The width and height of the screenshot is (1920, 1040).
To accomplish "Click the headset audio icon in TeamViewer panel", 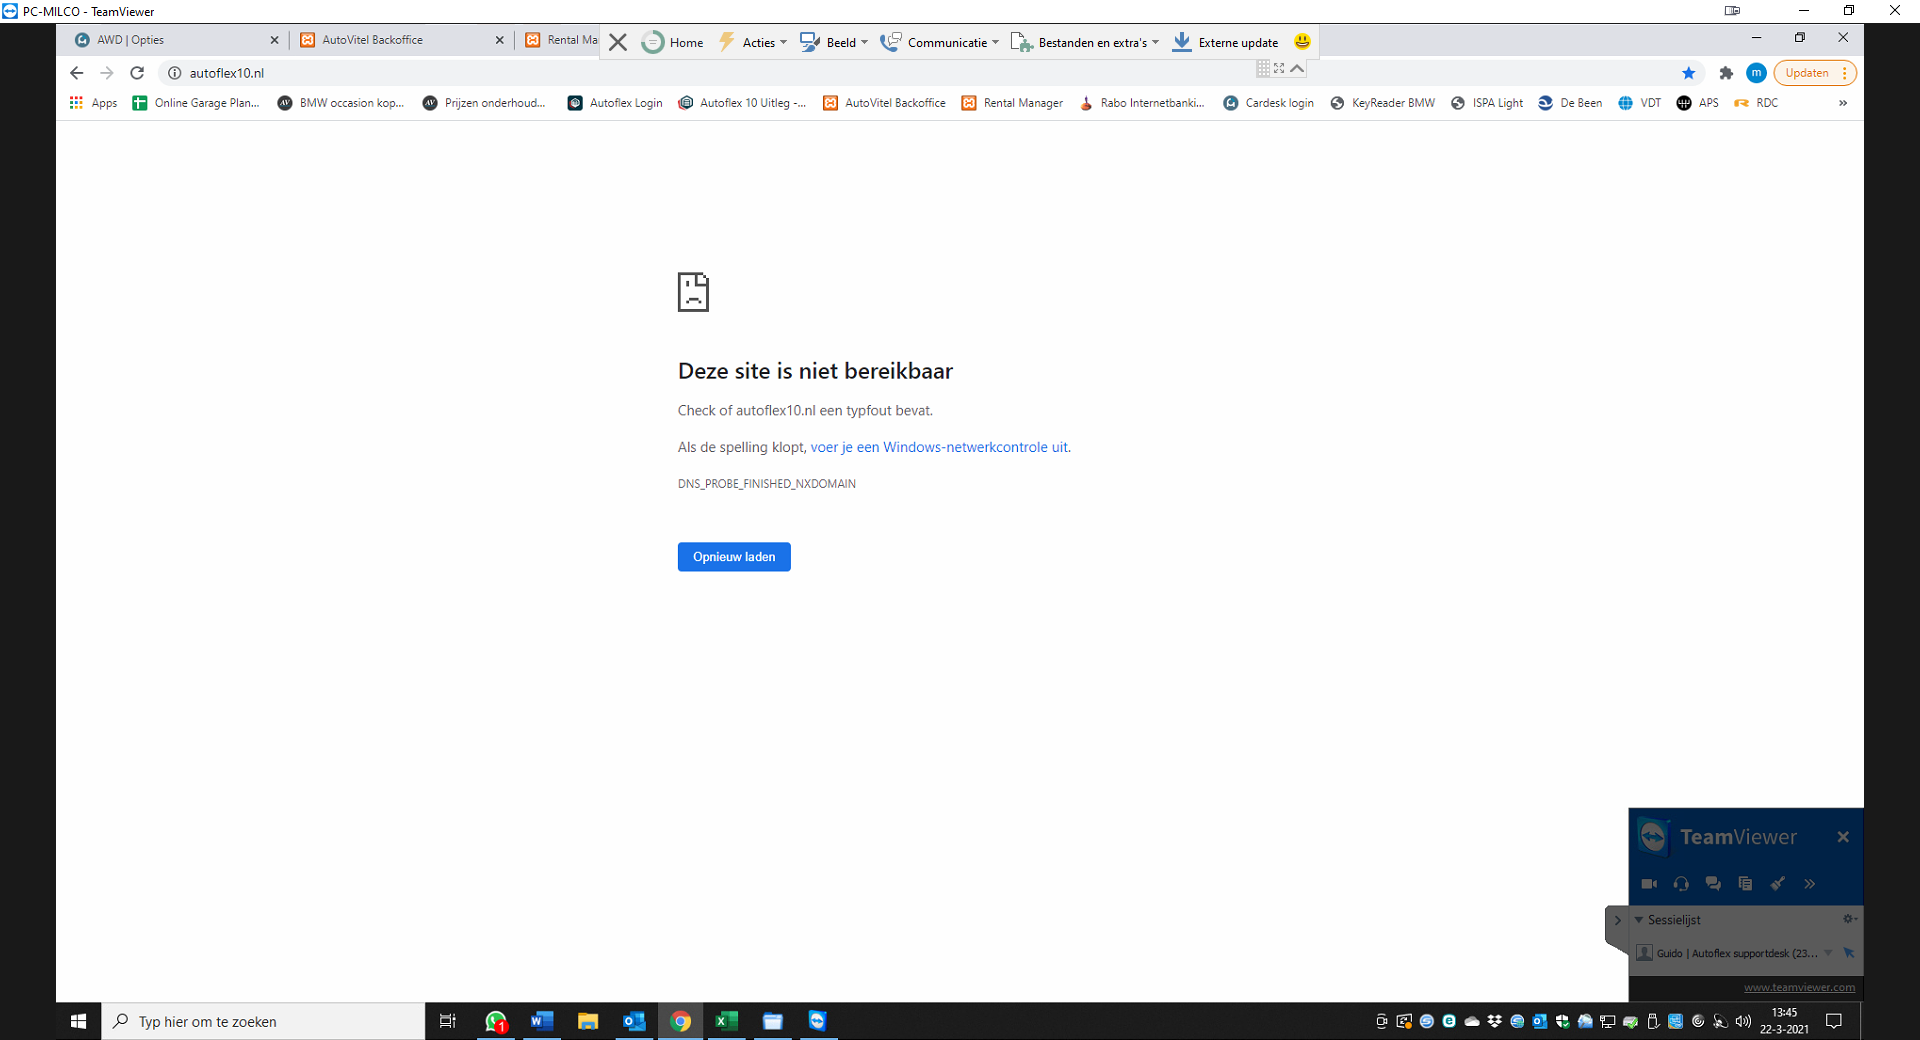I will pyautogui.click(x=1681, y=884).
